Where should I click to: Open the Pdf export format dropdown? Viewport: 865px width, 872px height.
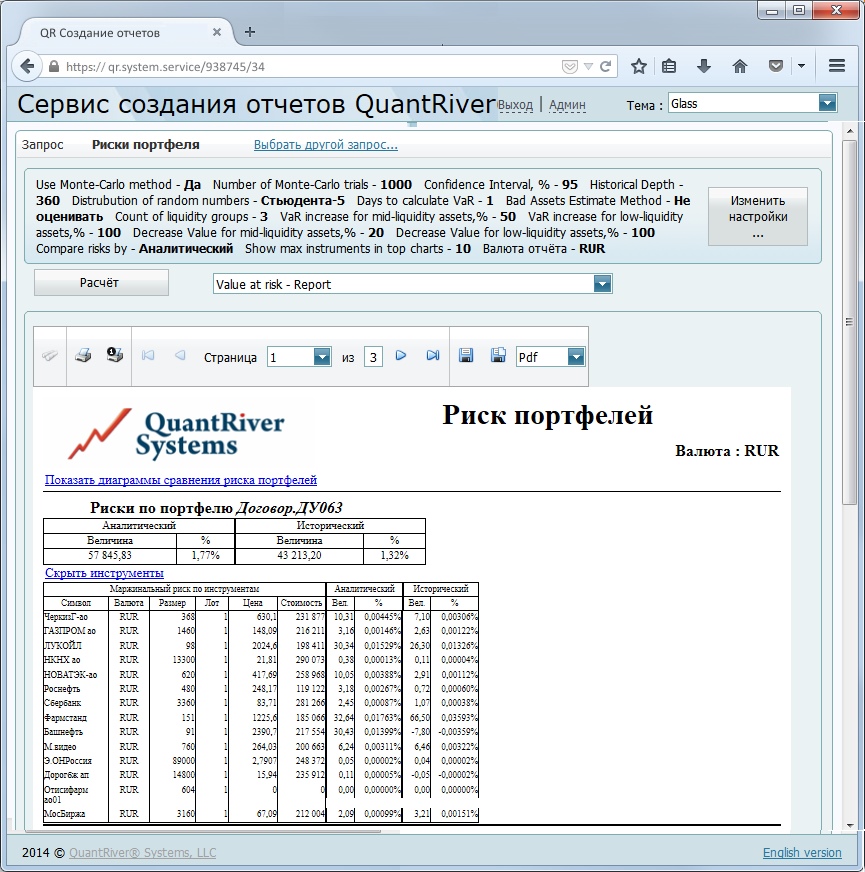click(576, 357)
